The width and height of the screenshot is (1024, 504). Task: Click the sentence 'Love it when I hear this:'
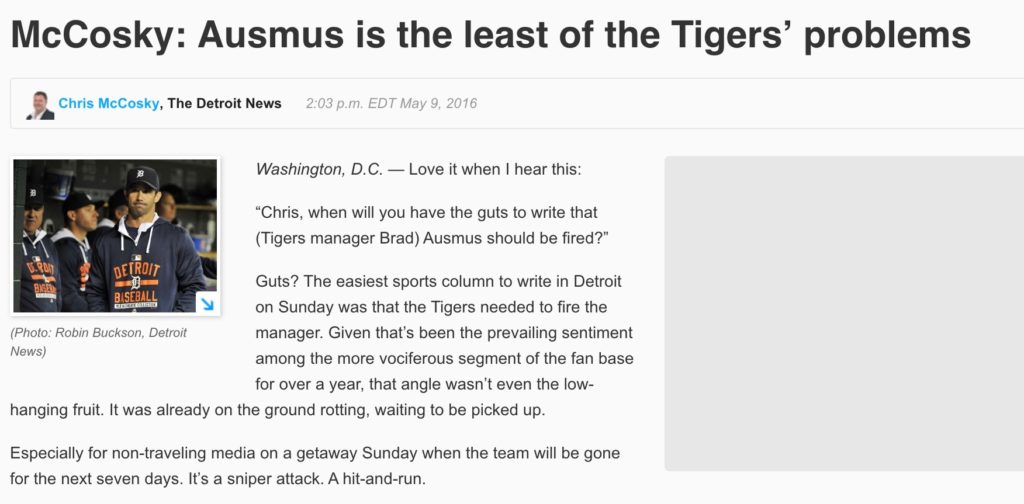[495, 170]
